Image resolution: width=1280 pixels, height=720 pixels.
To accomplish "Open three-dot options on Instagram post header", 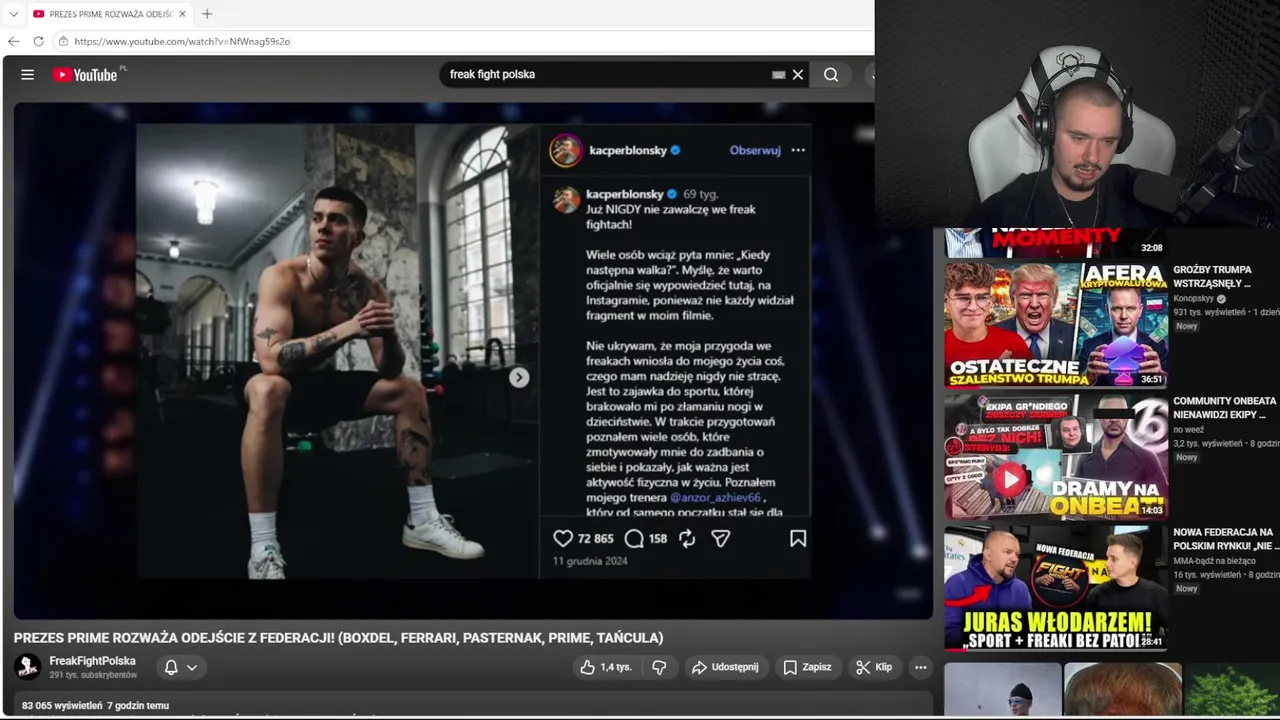I will tap(798, 150).
